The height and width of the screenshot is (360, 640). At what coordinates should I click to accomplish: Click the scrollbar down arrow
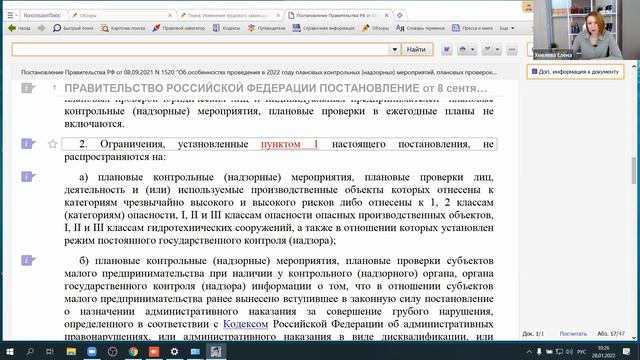[633, 338]
